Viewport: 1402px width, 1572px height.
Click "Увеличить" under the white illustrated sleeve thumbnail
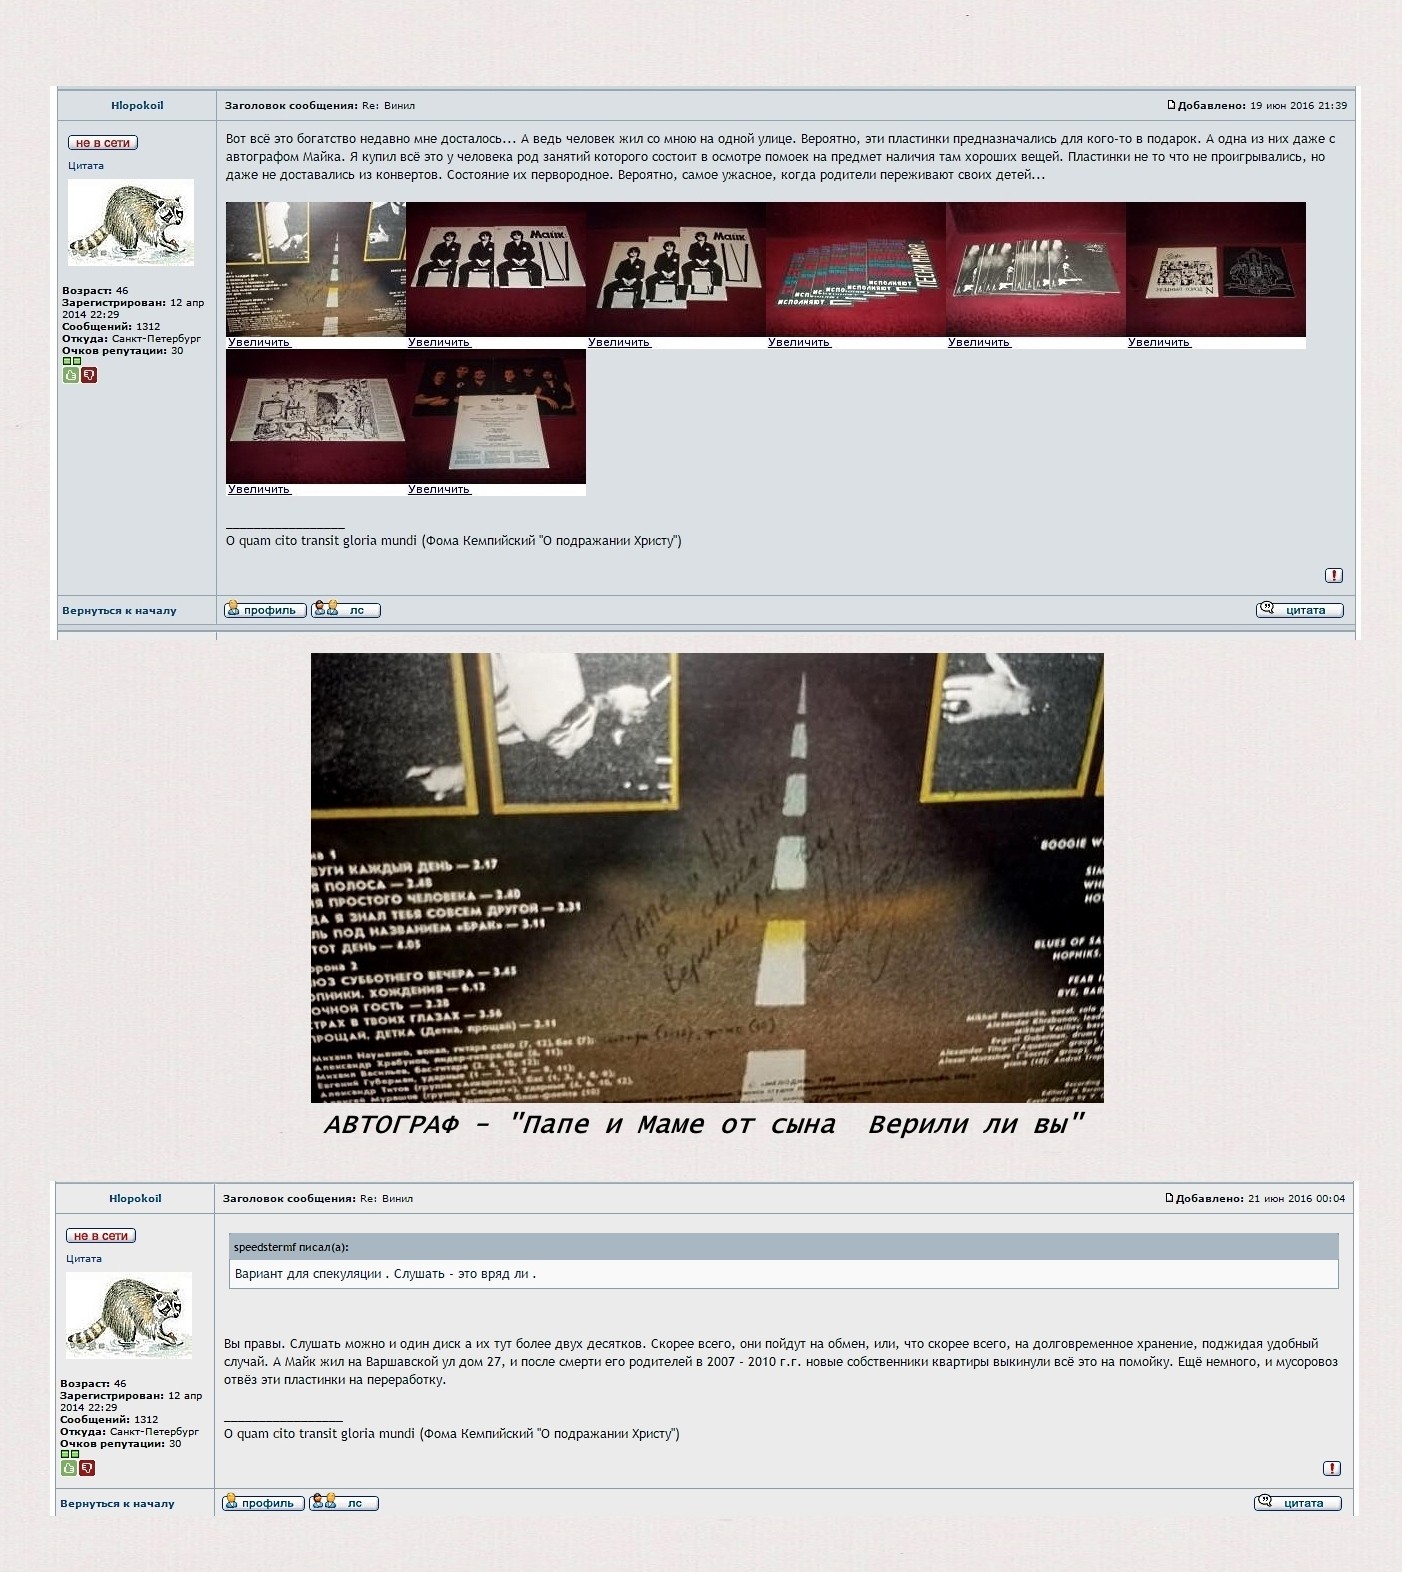pos(259,489)
